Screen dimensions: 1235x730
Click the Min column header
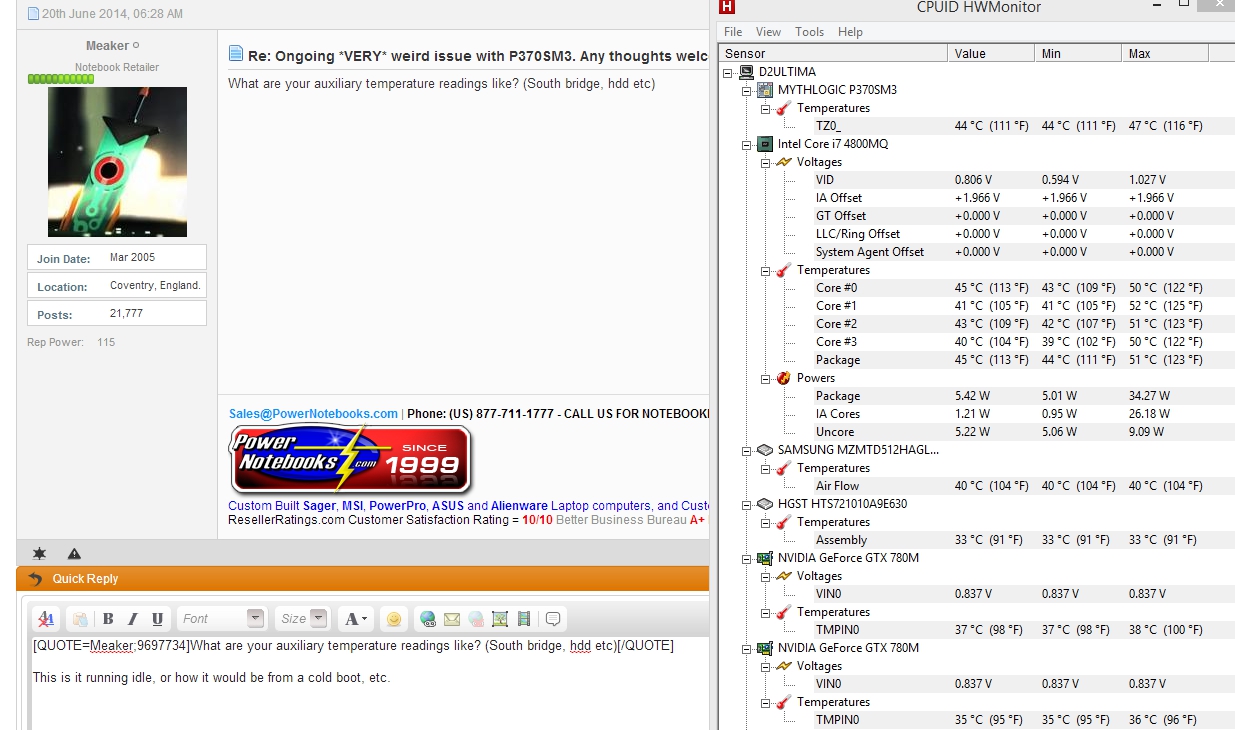pos(1077,53)
